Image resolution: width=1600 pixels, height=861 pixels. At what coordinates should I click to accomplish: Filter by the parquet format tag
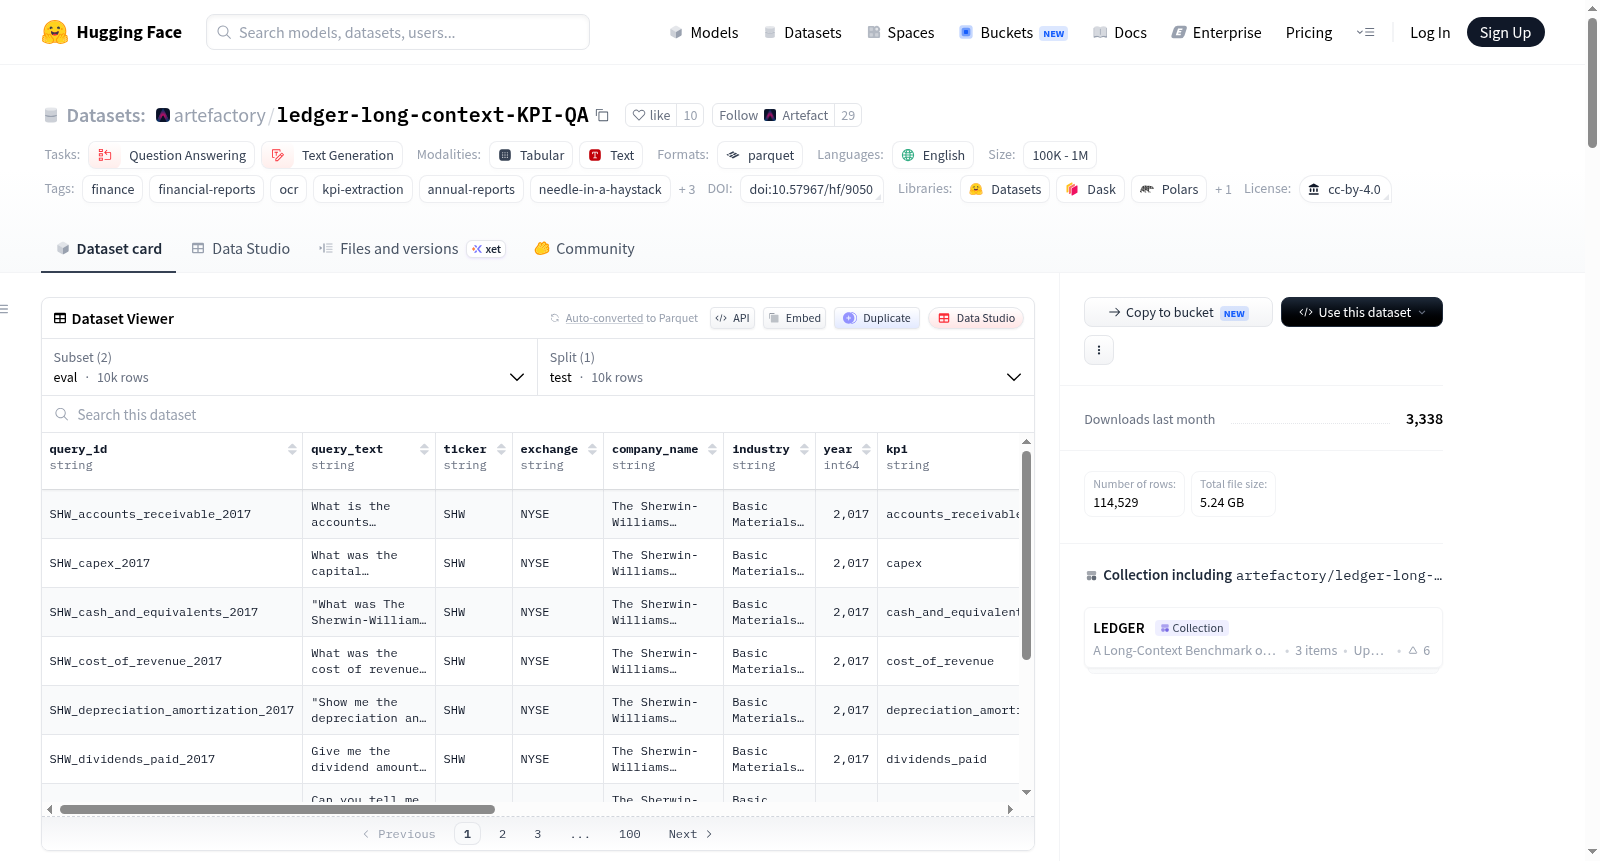click(x=760, y=155)
